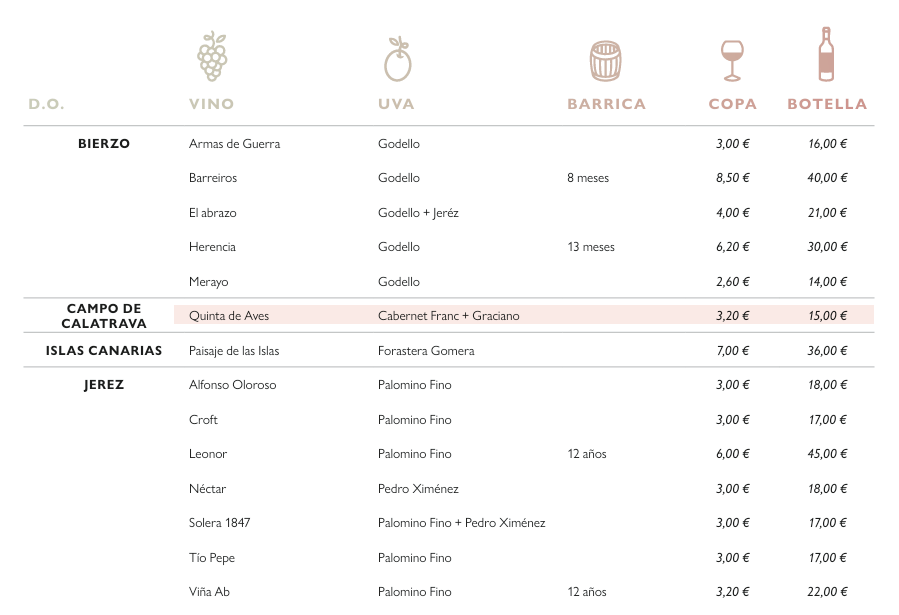Screen dimensions: 899x615
Task: Choose the Armas de Guerra wine
Action: (x=235, y=144)
